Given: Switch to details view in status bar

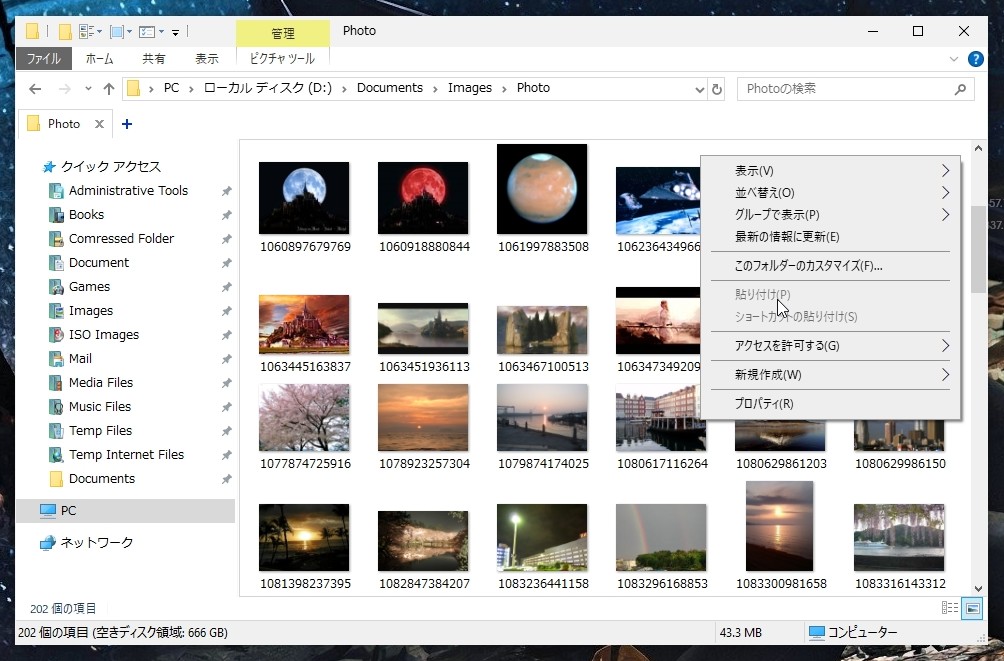Looking at the screenshot, I should (949, 608).
